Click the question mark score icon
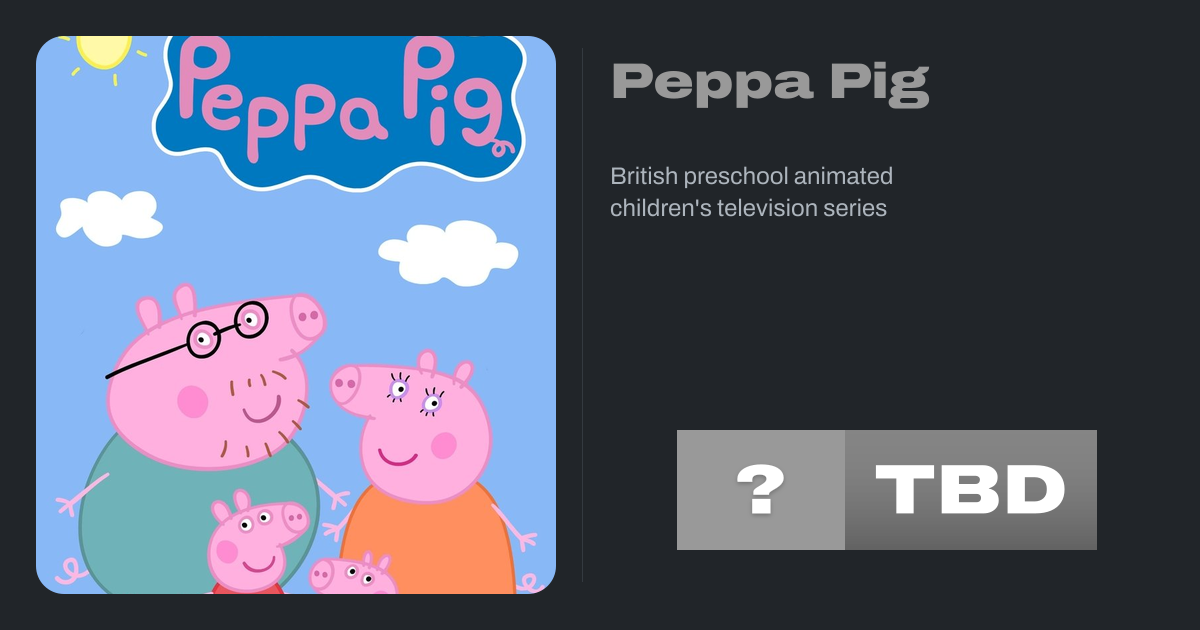Screen dimensions: 1200x630 coord(760,490)
